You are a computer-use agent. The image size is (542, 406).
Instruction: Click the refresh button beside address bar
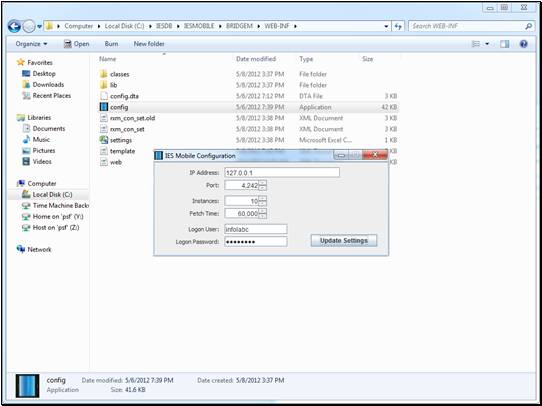[398, 26]
